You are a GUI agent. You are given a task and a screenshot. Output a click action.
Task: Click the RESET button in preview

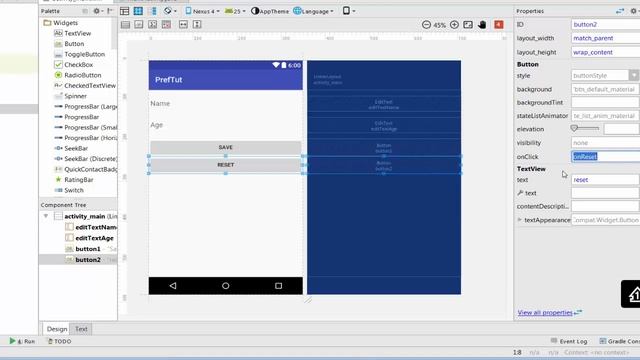226,165
